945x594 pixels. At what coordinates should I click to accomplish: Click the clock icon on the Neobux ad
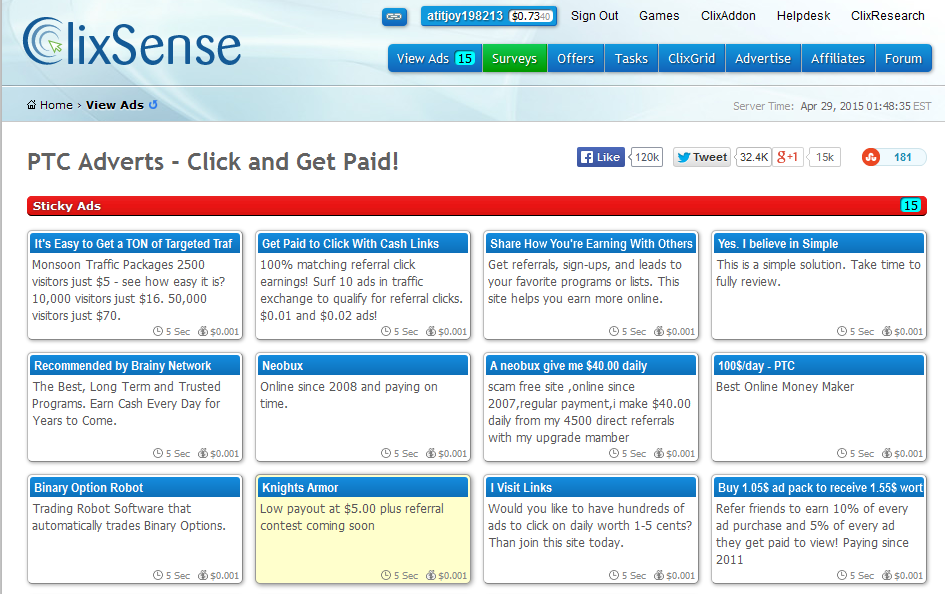[384, 453]
